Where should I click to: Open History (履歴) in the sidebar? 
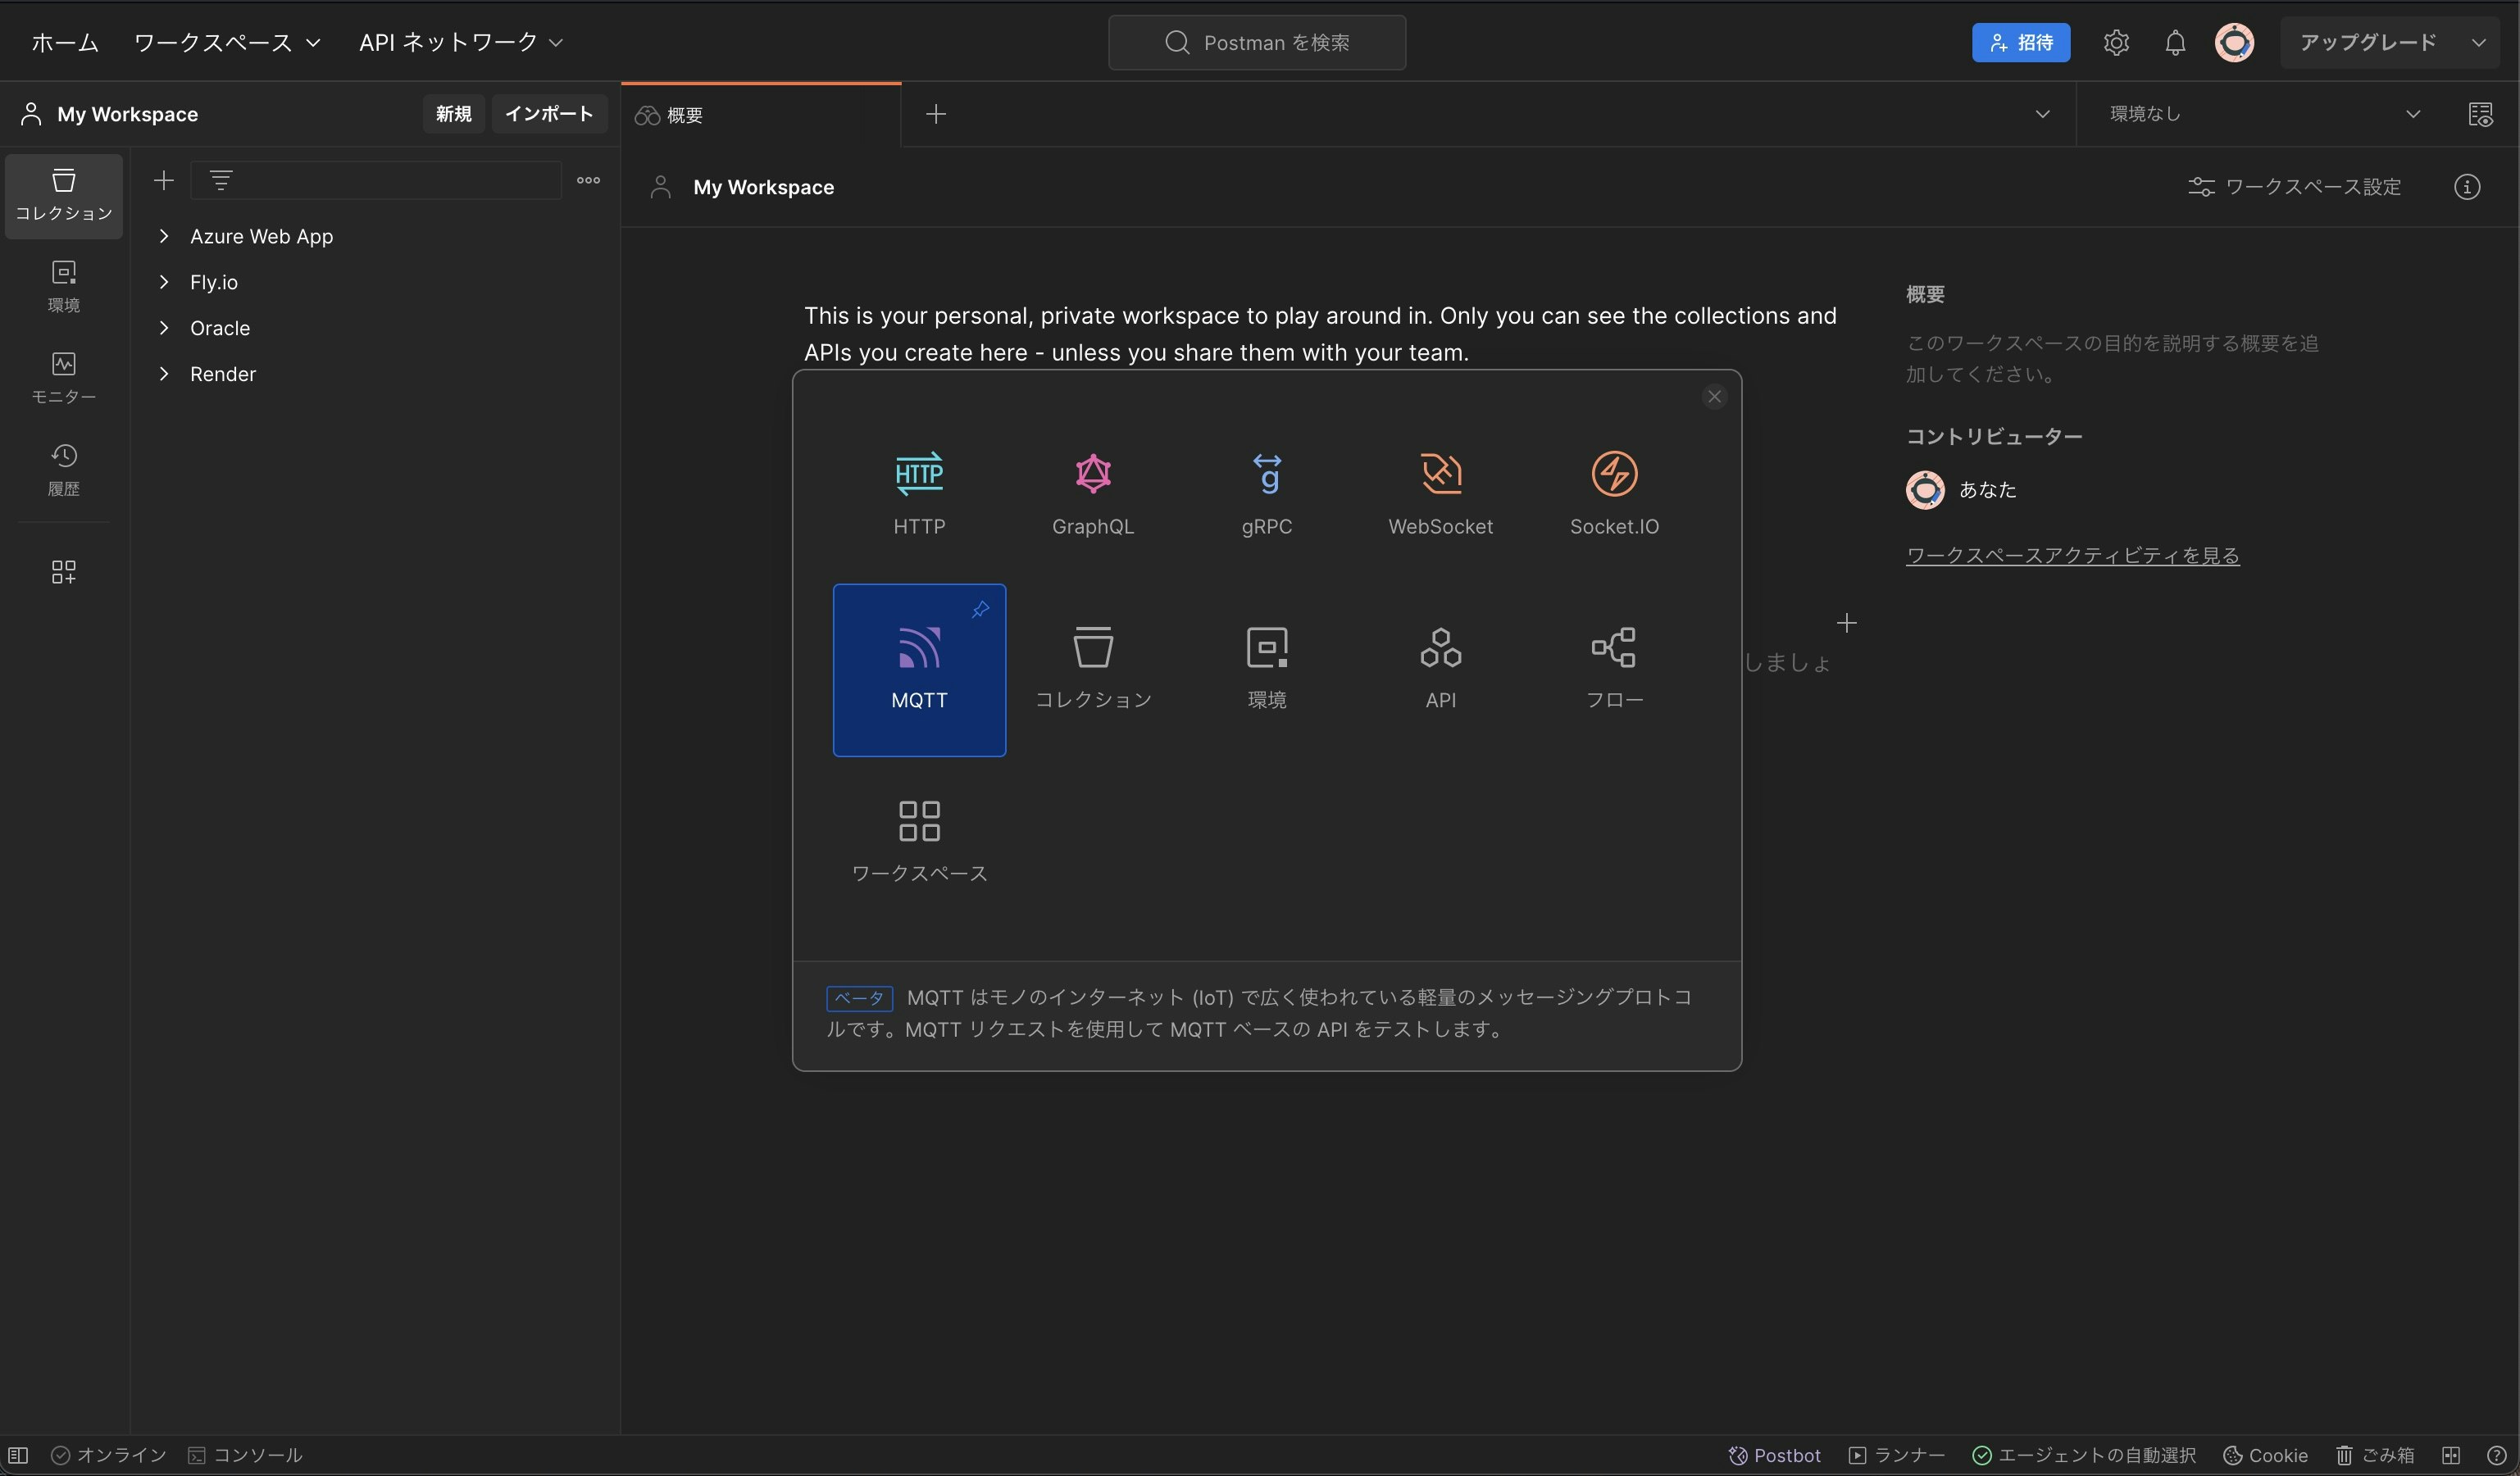(63, 469)
